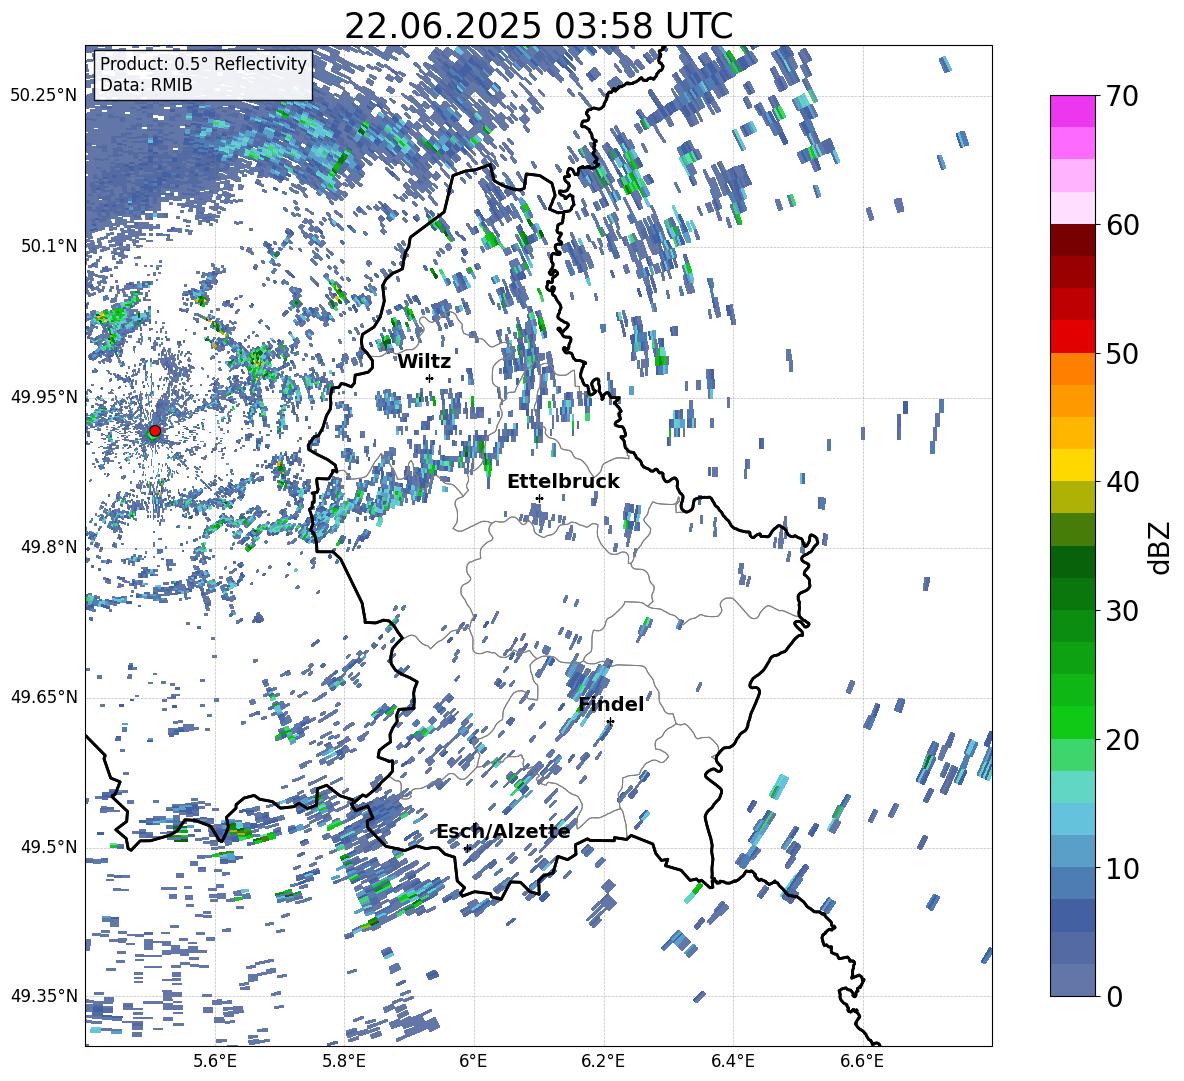Click the 50 tick label on colorbar
The image size is (1184, 1081).
1122,354
